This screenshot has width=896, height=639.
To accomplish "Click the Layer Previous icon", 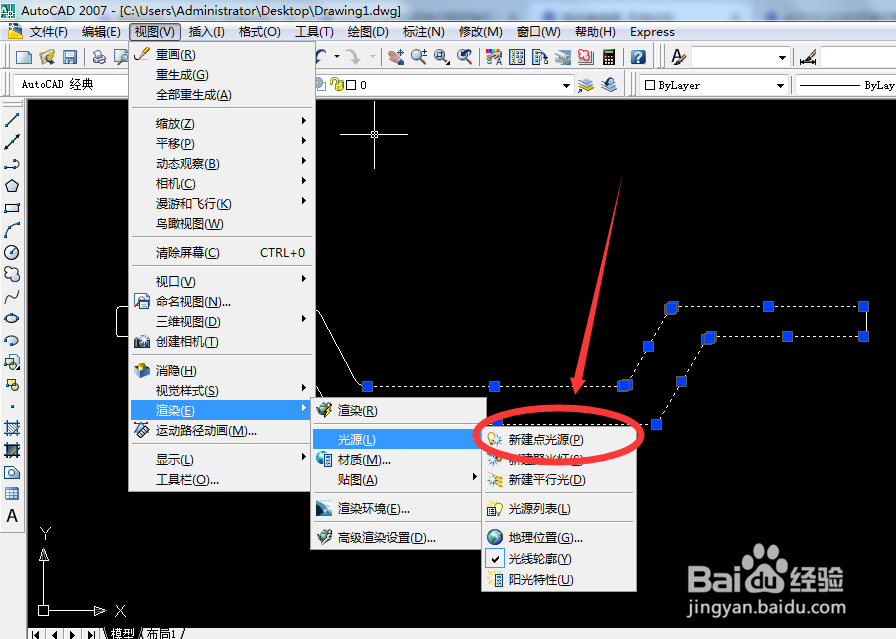I will pos(609,85).
